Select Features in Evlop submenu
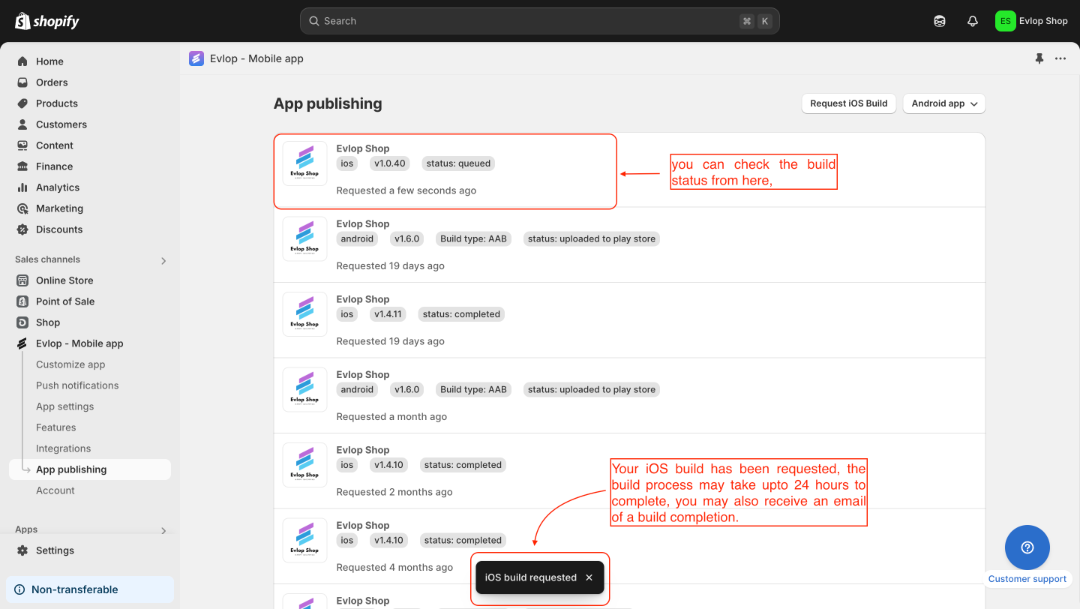Screen dimensions: 1080x609 56,428
